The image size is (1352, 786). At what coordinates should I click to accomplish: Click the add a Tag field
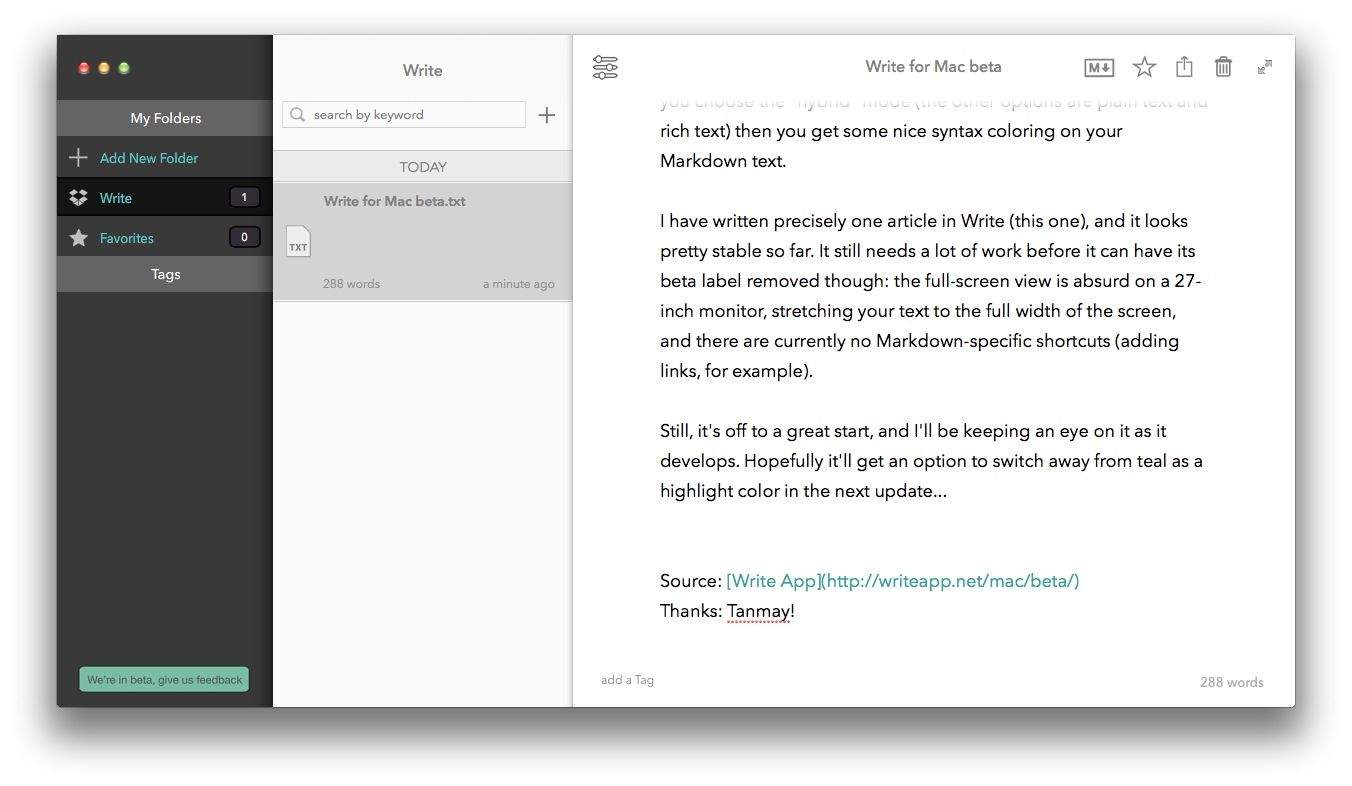627,680
